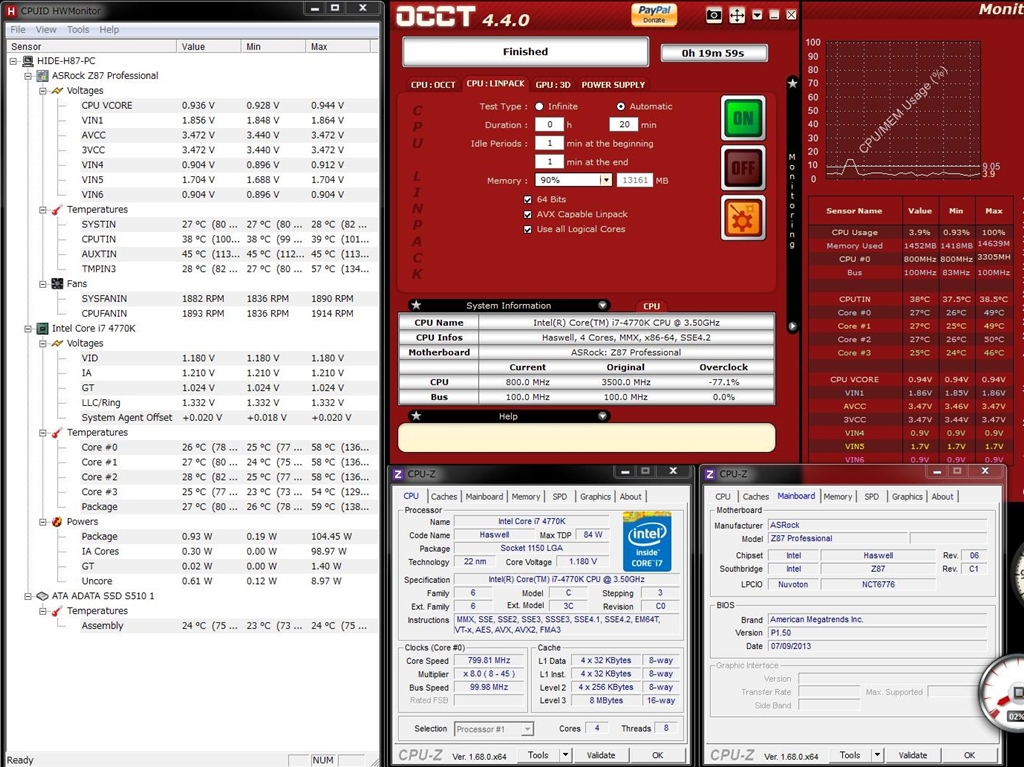
Task: Click Validate in the right CPU-Z window
Action: (x=913, y=755)
